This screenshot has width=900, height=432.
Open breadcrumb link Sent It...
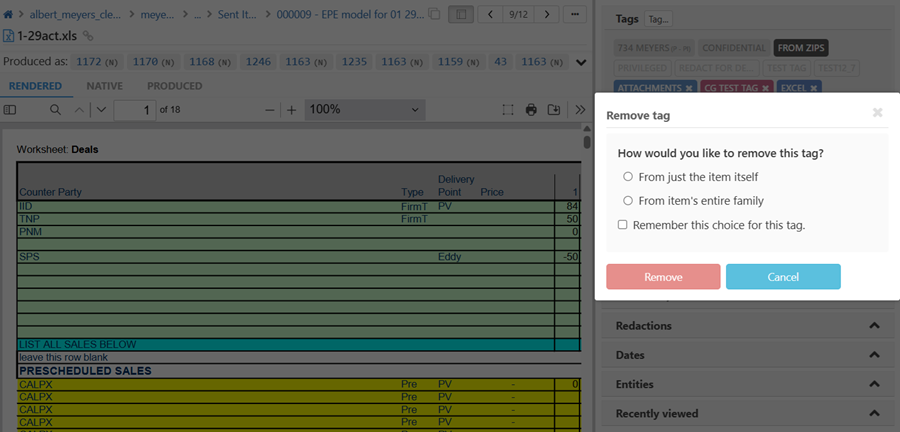coord(237,15)
